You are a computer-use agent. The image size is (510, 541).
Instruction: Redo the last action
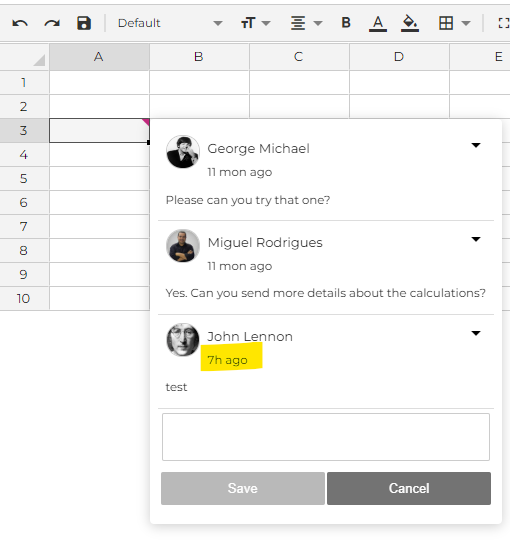coord(52,23)
